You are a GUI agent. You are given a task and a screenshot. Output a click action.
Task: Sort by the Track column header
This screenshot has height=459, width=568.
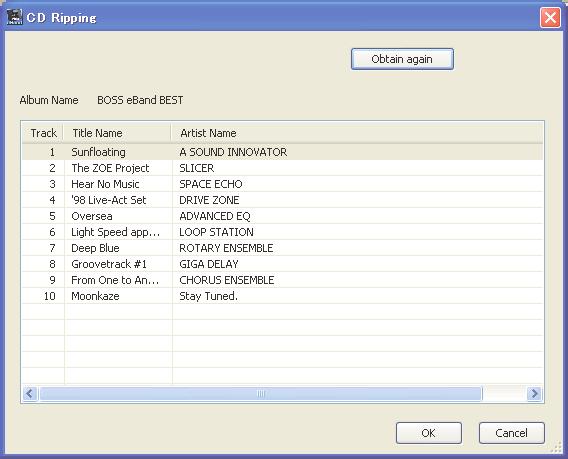tap(43, 133)
